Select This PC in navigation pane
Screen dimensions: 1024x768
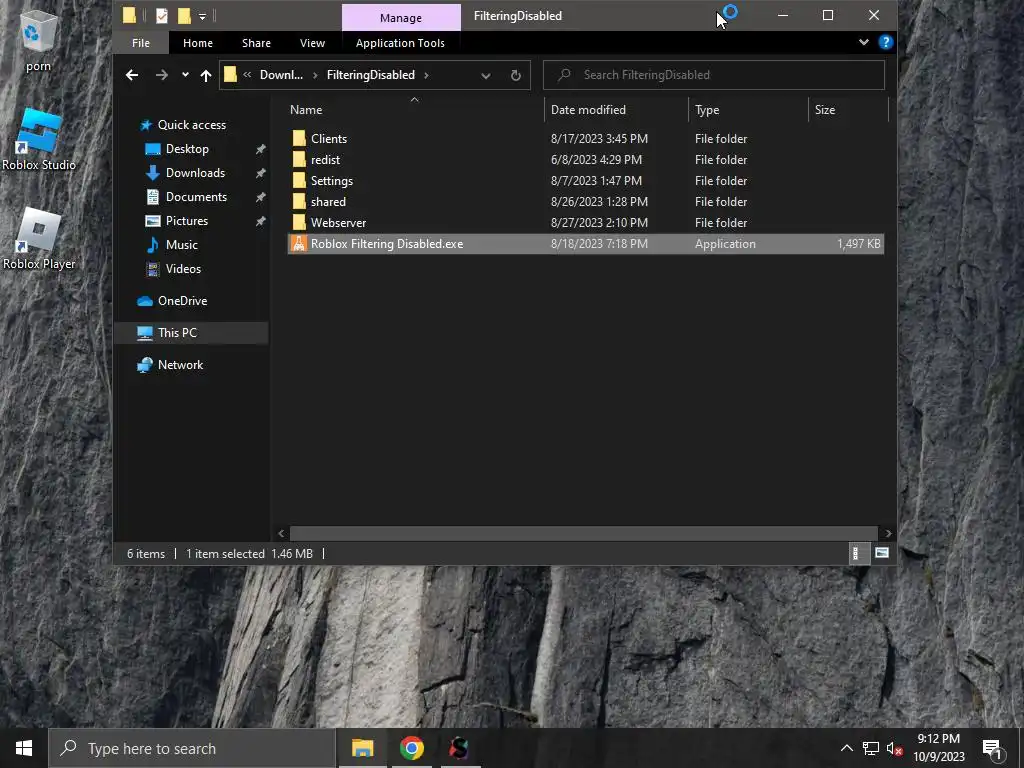[x=177, y=333]
